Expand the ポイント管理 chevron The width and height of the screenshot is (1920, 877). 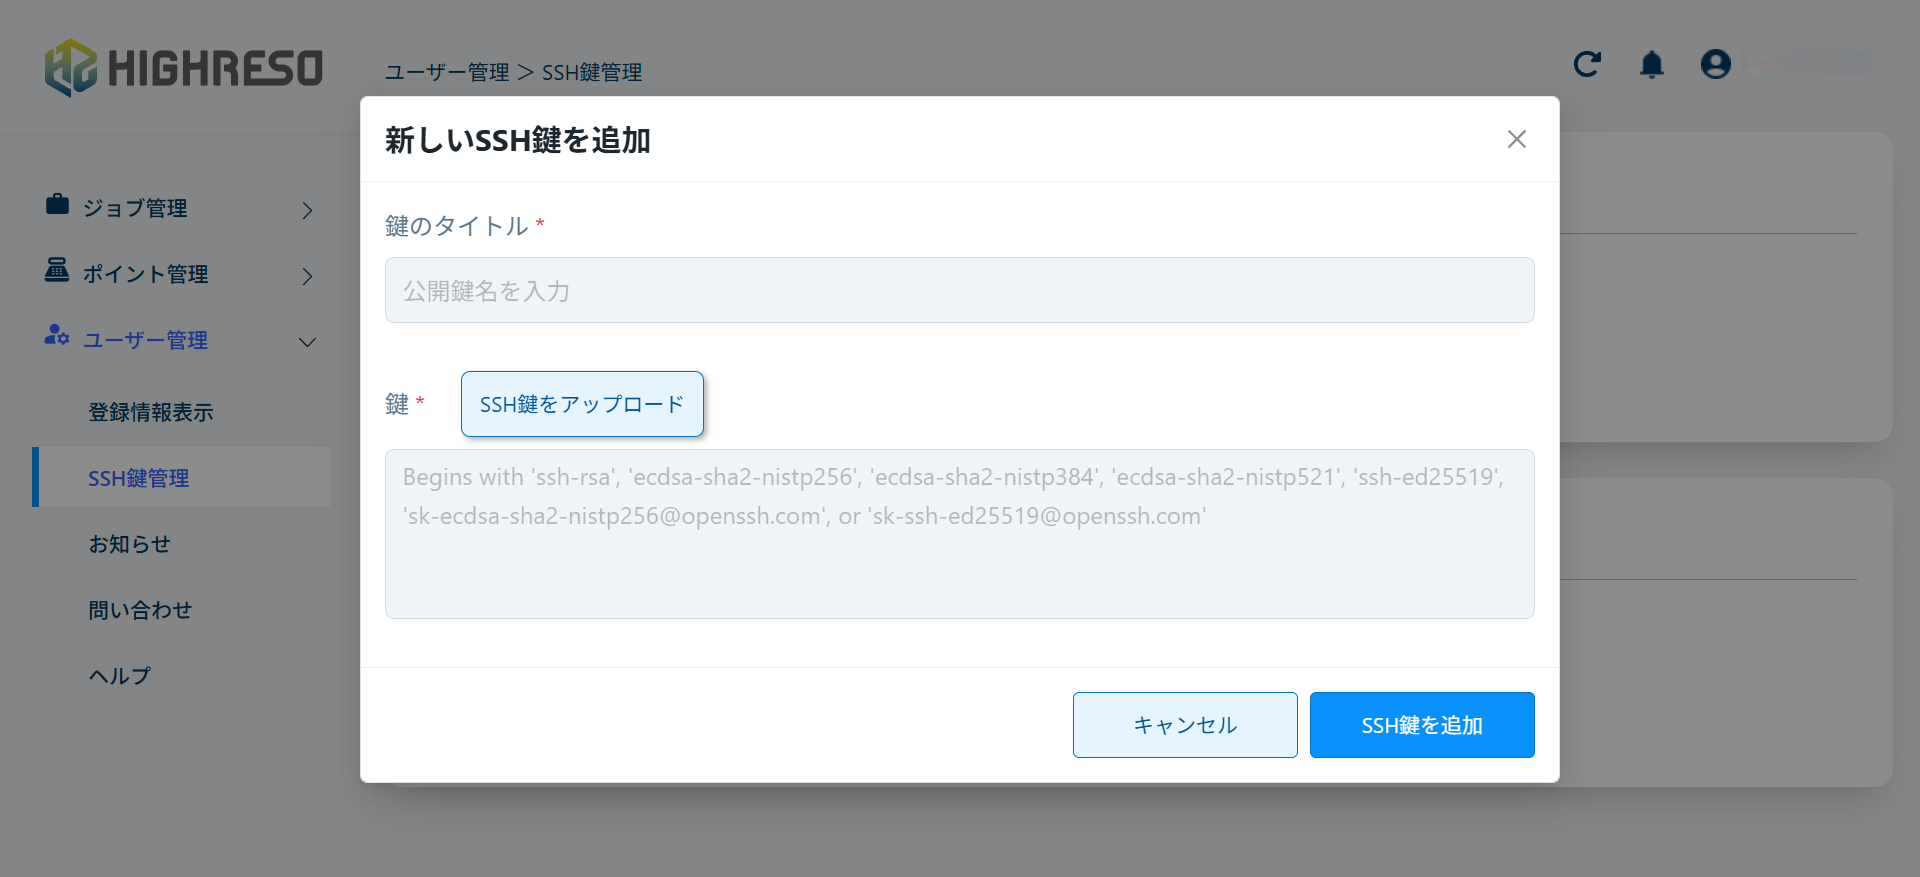tap(307, 276)
